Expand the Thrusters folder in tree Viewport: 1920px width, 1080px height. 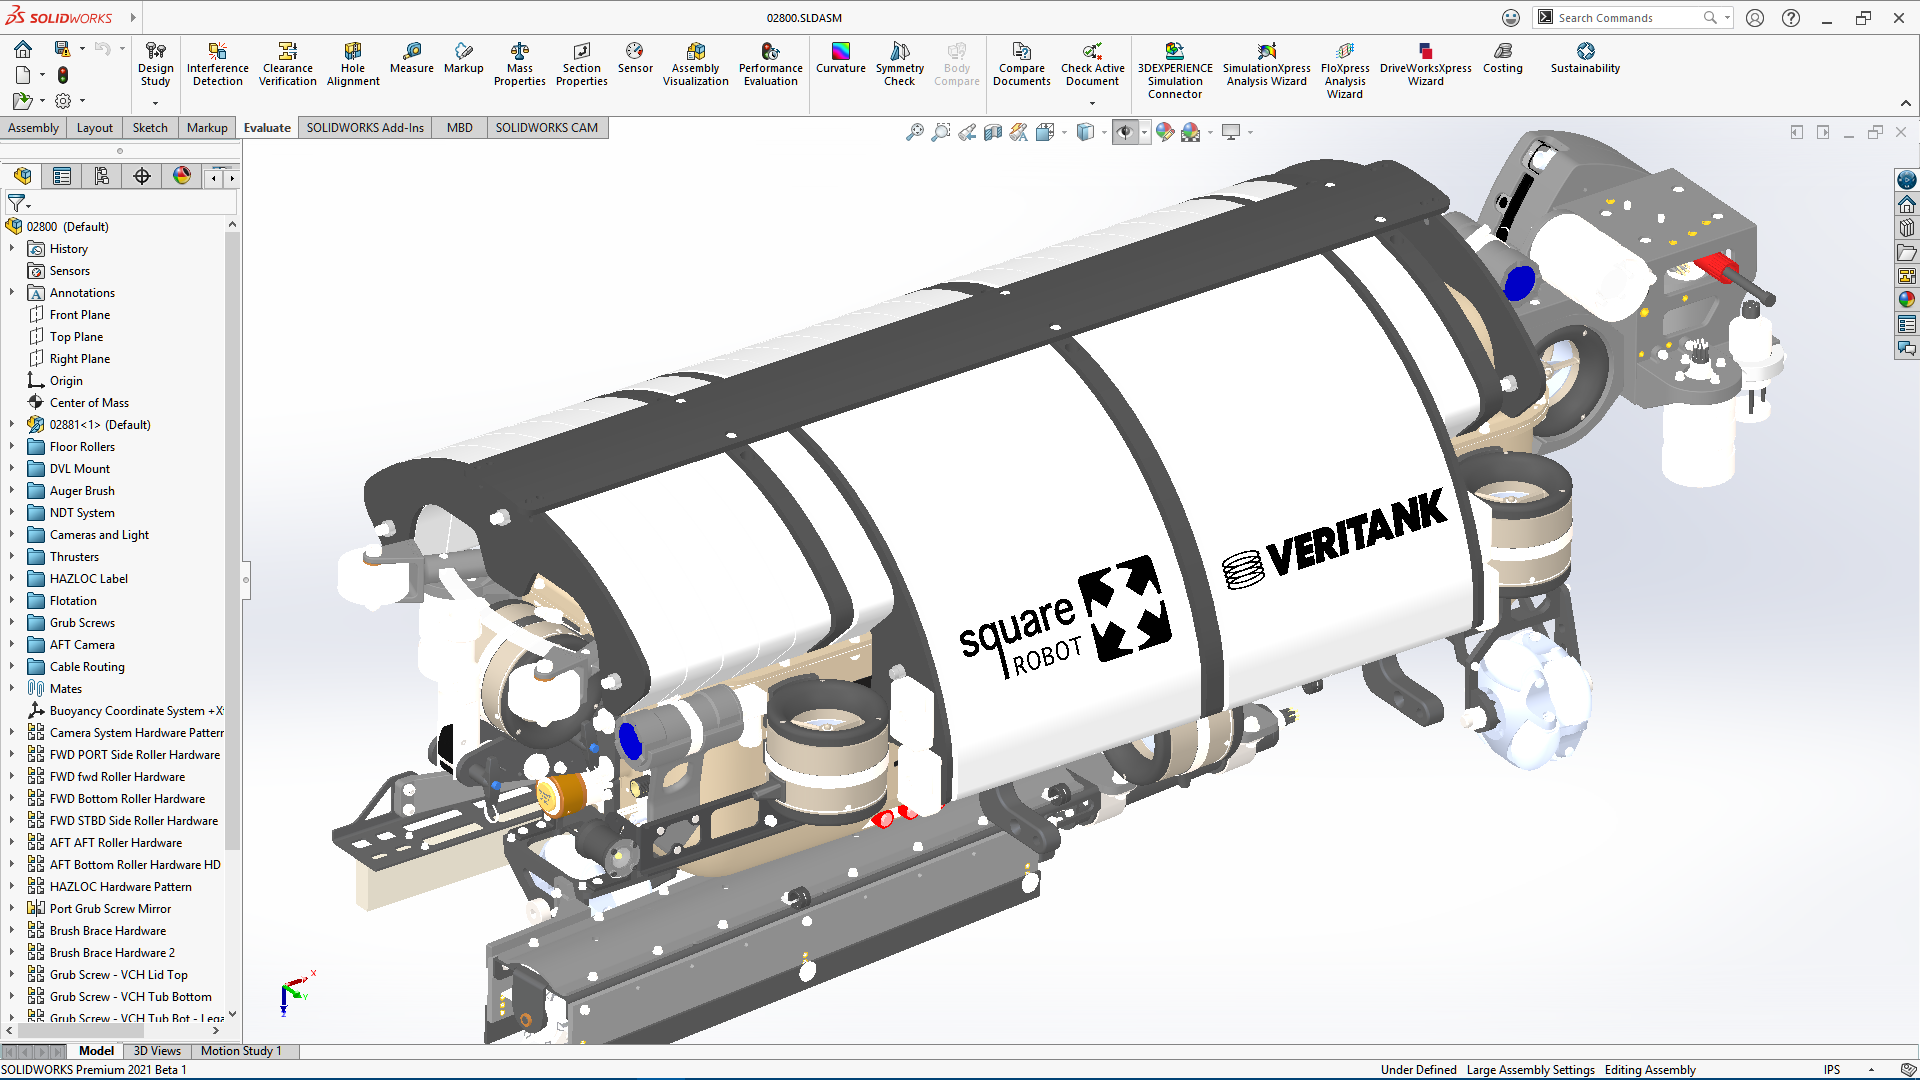(12, 556)
